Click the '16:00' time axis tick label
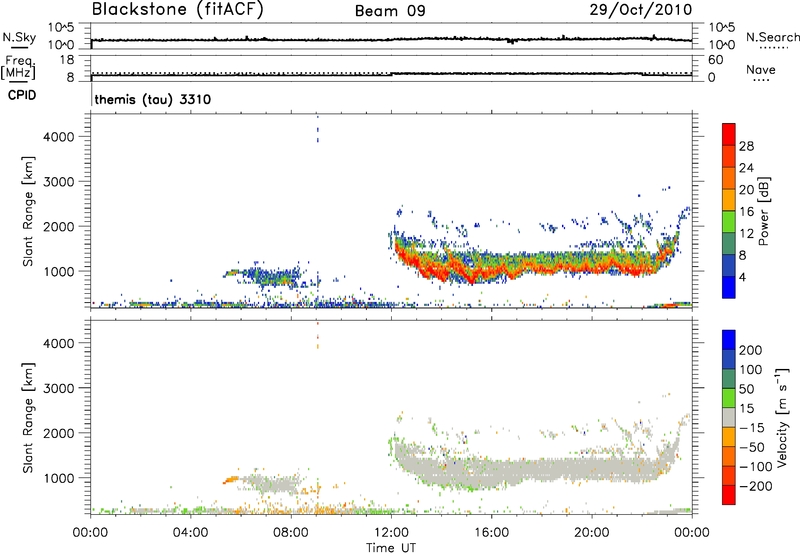The image size is (800, 554). 491,533
